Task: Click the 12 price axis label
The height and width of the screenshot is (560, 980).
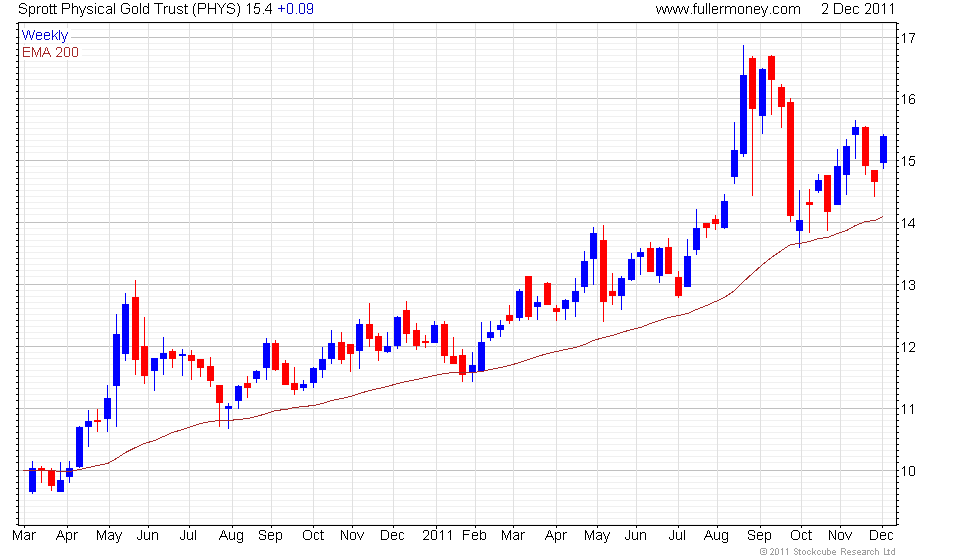Action: tap(908, 347)
